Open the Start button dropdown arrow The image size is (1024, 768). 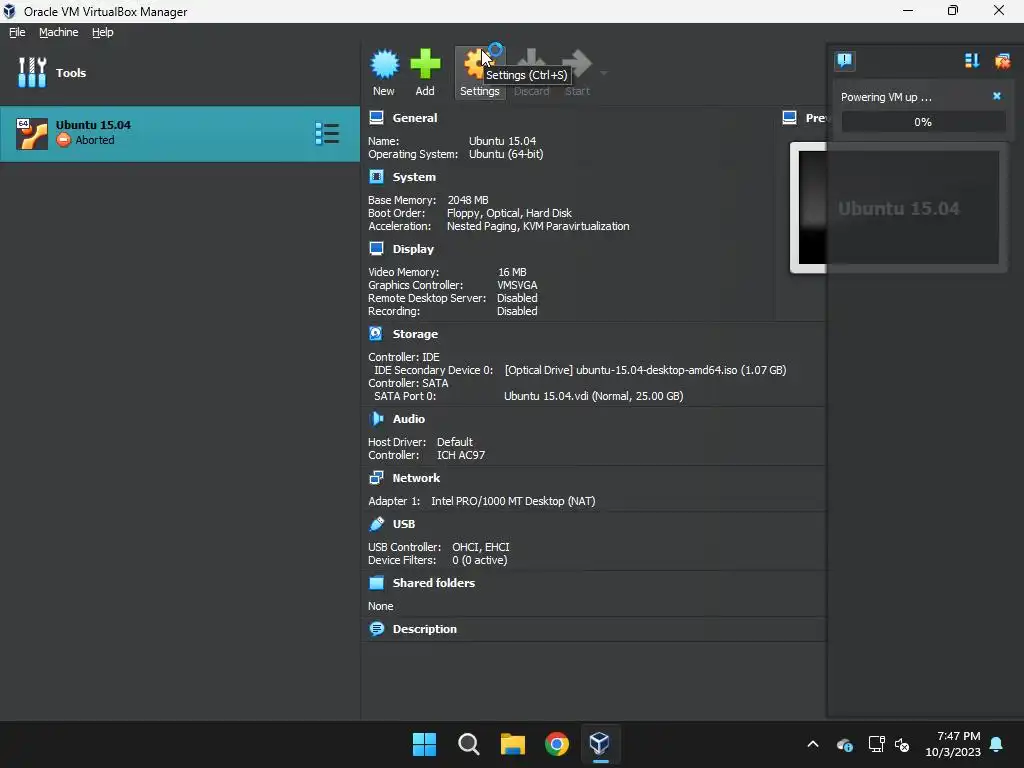tap(603, 73)
